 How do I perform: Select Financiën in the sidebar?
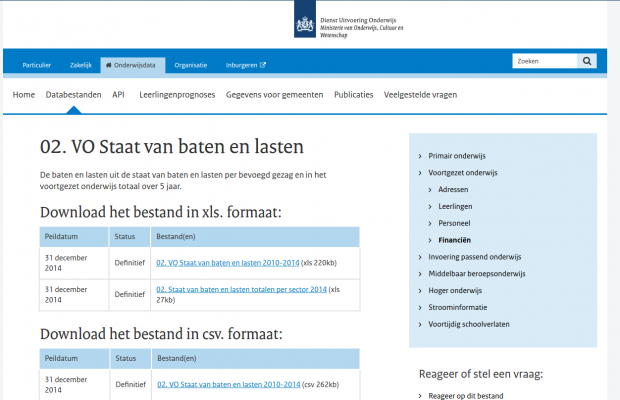(x=454, y=240)
